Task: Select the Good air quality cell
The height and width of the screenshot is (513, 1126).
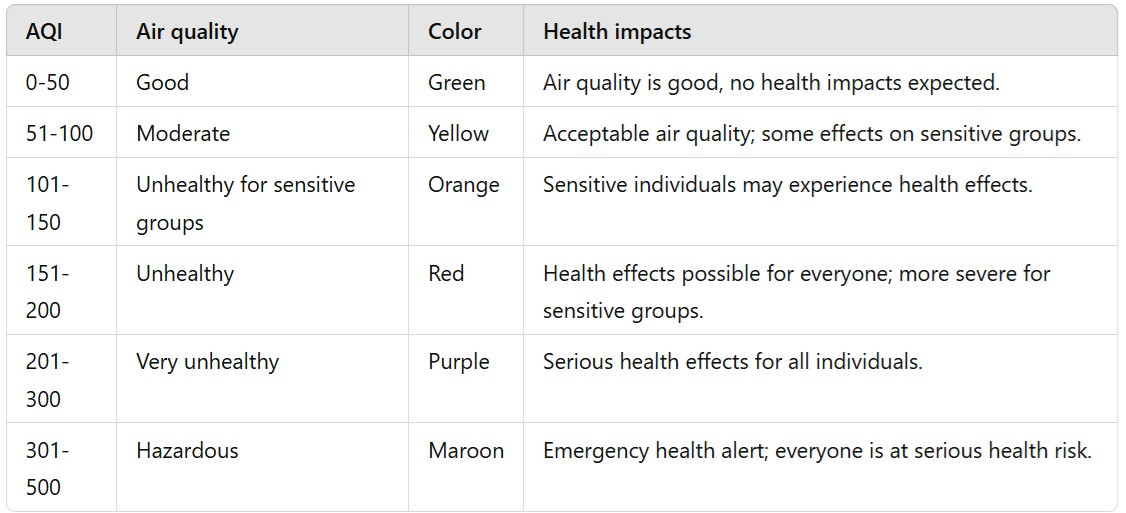Action: point(162,82)
